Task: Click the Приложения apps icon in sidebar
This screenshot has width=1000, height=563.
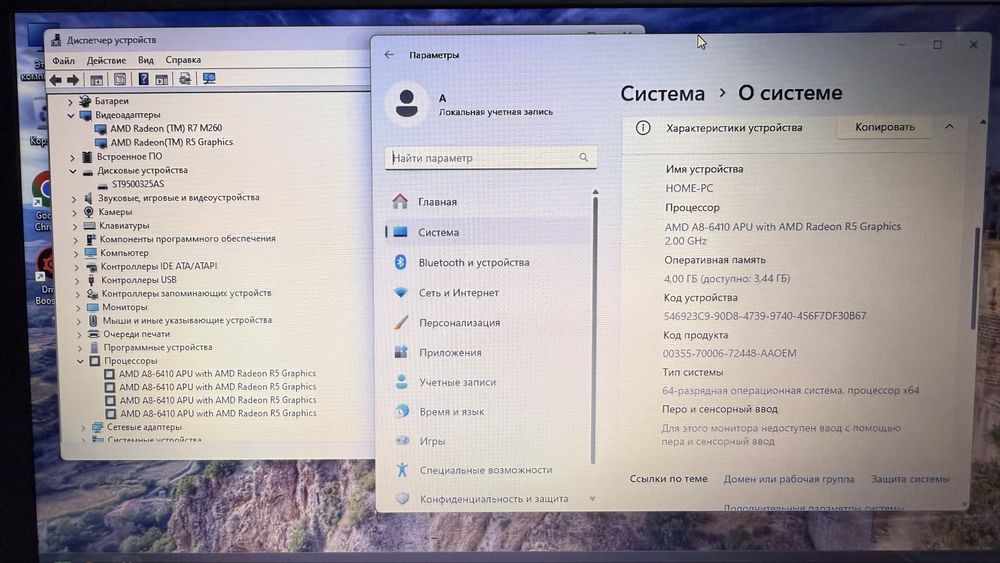Action: tap(401, 352)
